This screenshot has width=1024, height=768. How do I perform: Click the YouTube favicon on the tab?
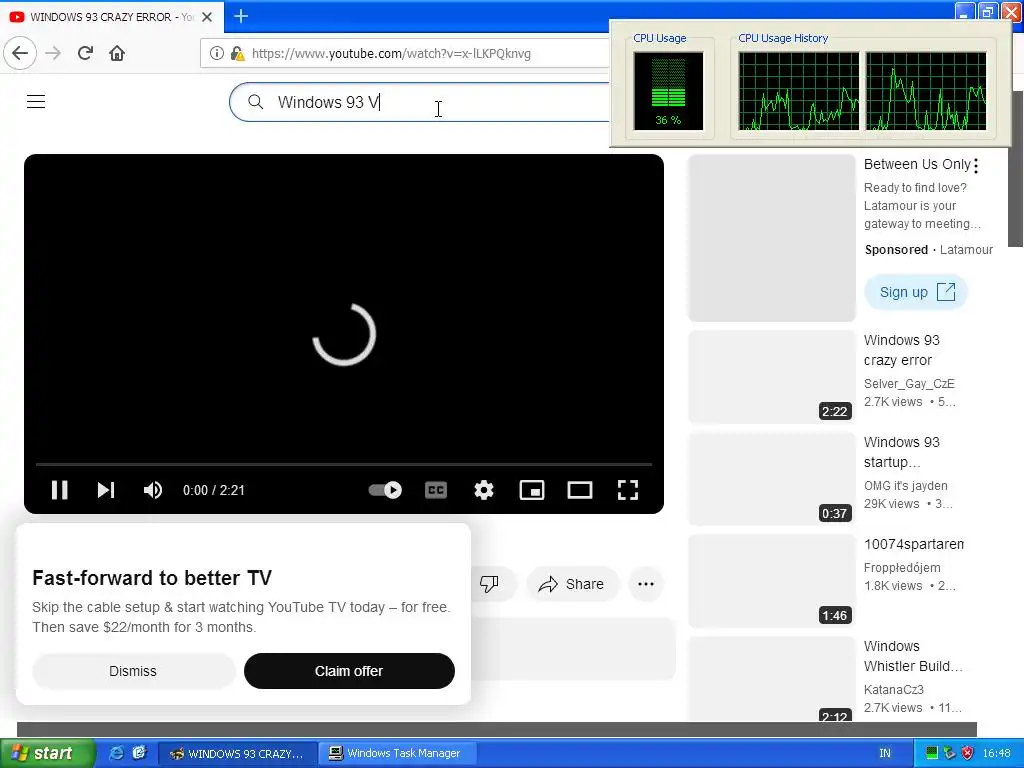[x=16, y=17]
